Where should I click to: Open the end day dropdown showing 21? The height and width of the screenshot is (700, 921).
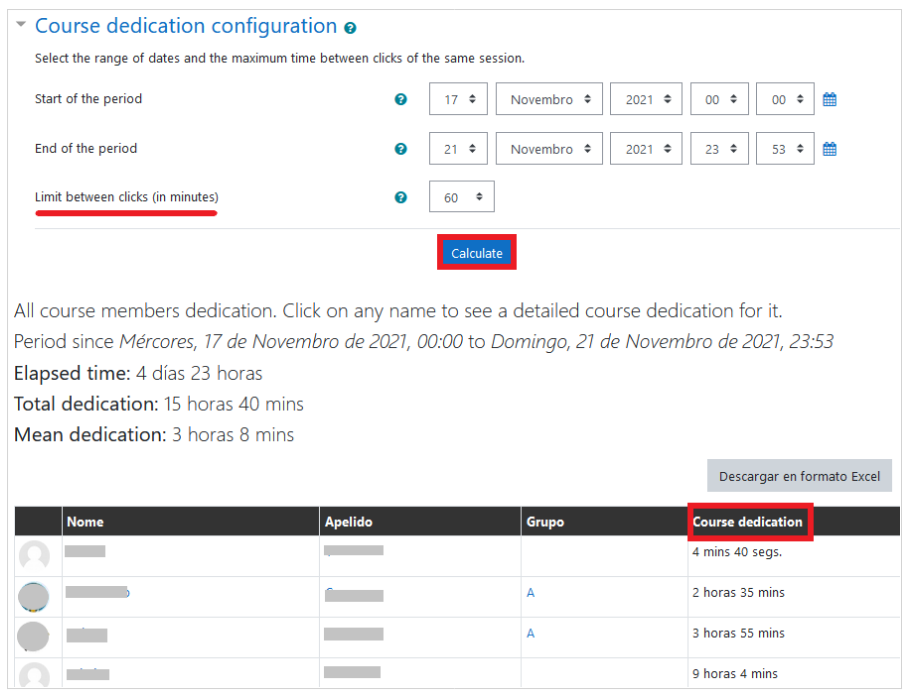458,149
